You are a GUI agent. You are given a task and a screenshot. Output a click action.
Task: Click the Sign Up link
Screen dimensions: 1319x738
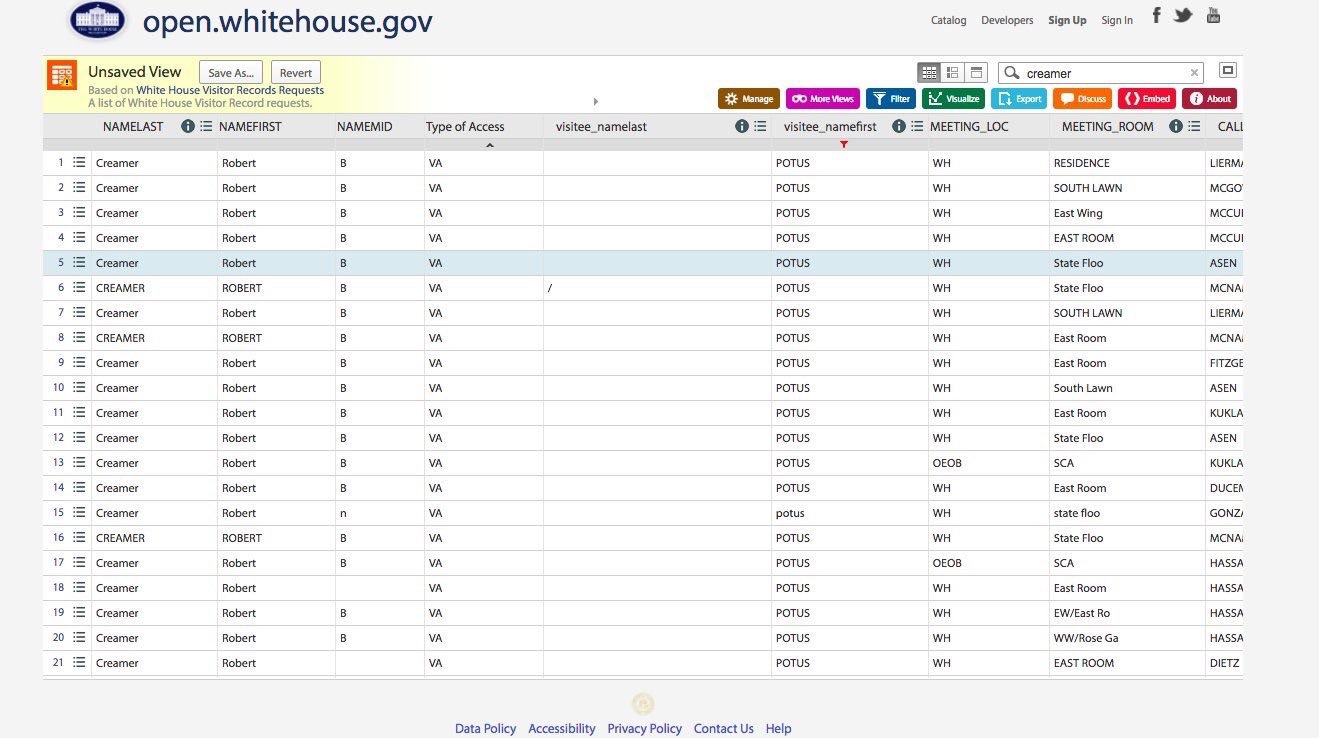1067,20
